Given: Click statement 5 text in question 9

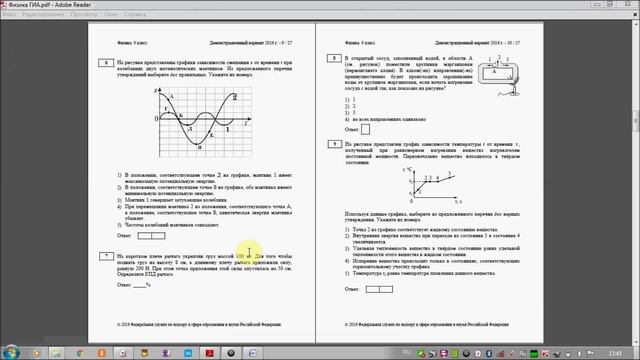Looking at the screenshot, I should [424, 273].
